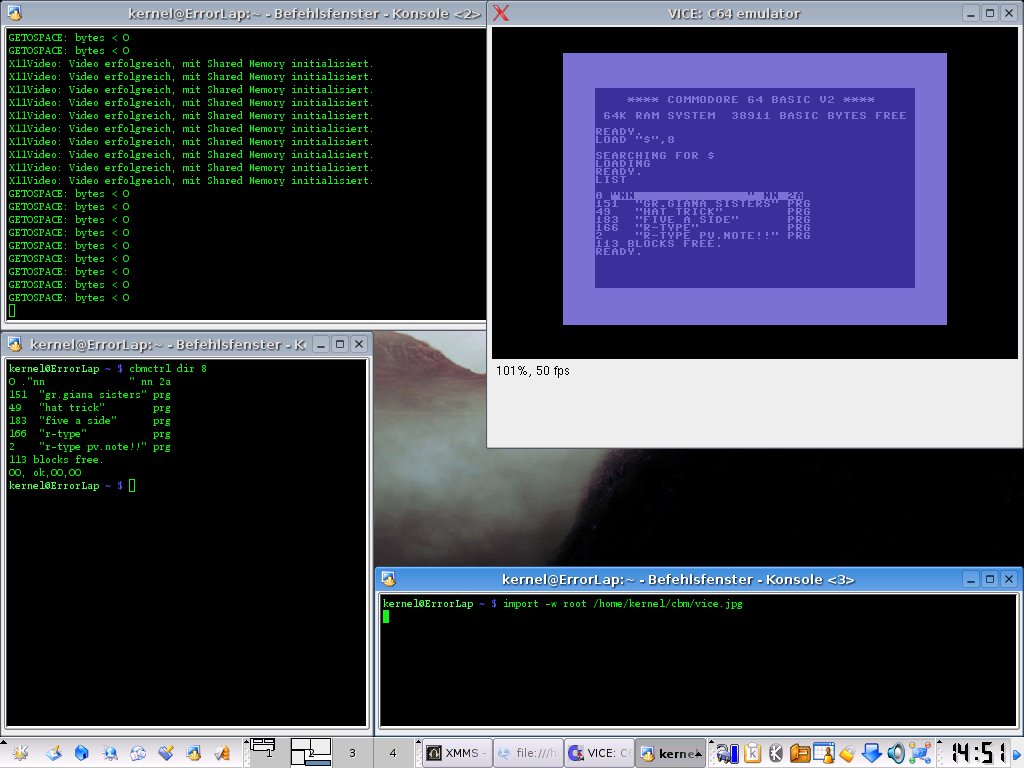Click 'HAT TRICK' entry in VICE listing
This screenshot has height=768, width=1024.
(679, 212)
